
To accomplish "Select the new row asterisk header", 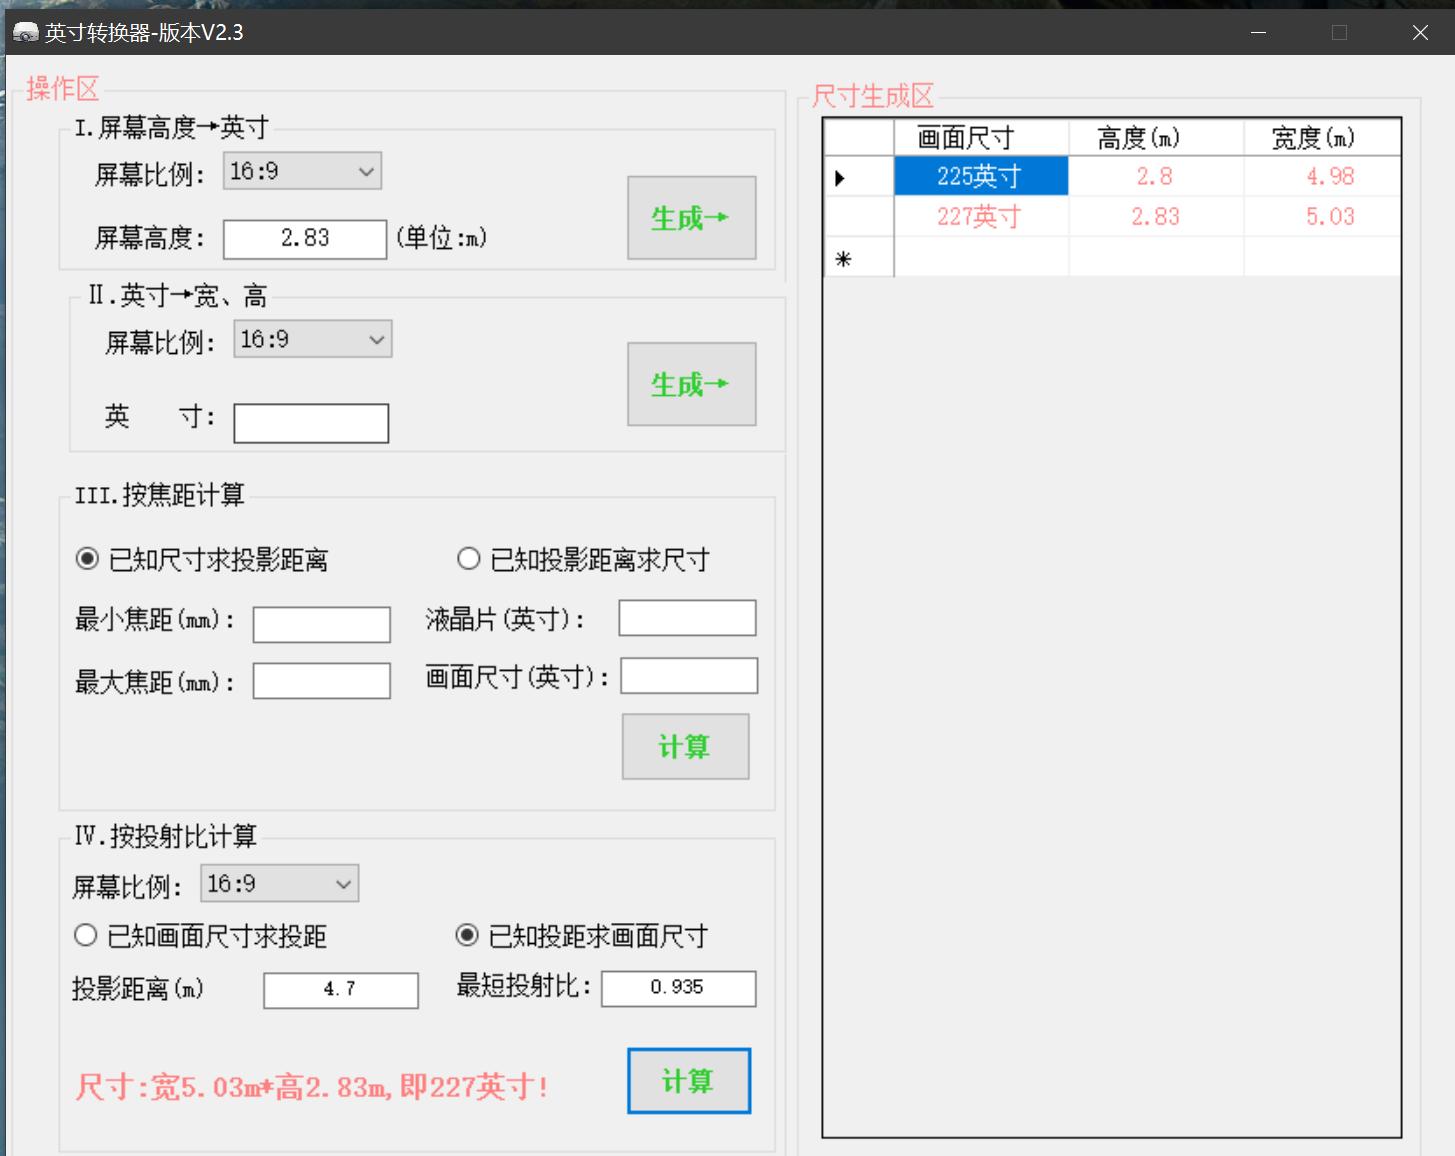I will (859, 257).
